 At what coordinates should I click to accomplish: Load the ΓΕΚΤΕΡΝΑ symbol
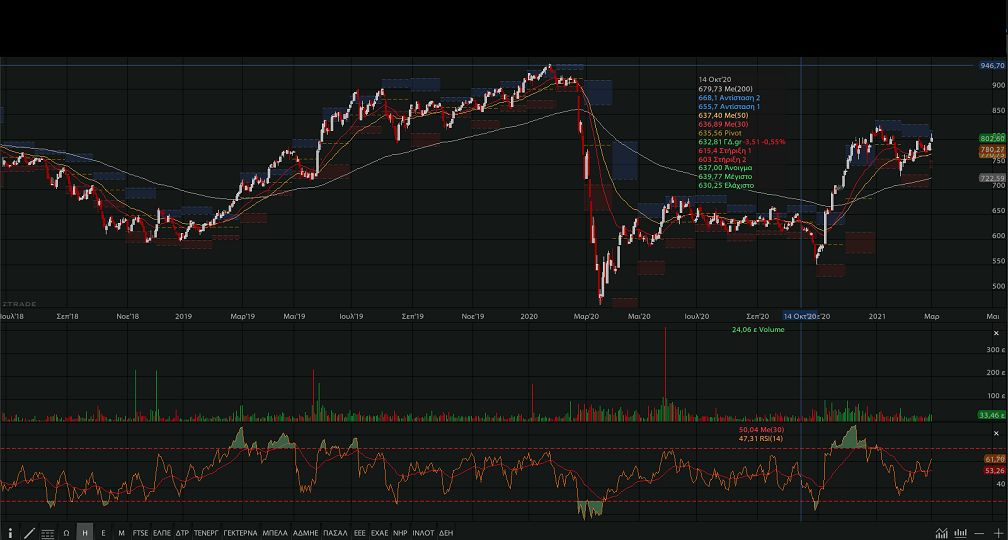[240, 533]
